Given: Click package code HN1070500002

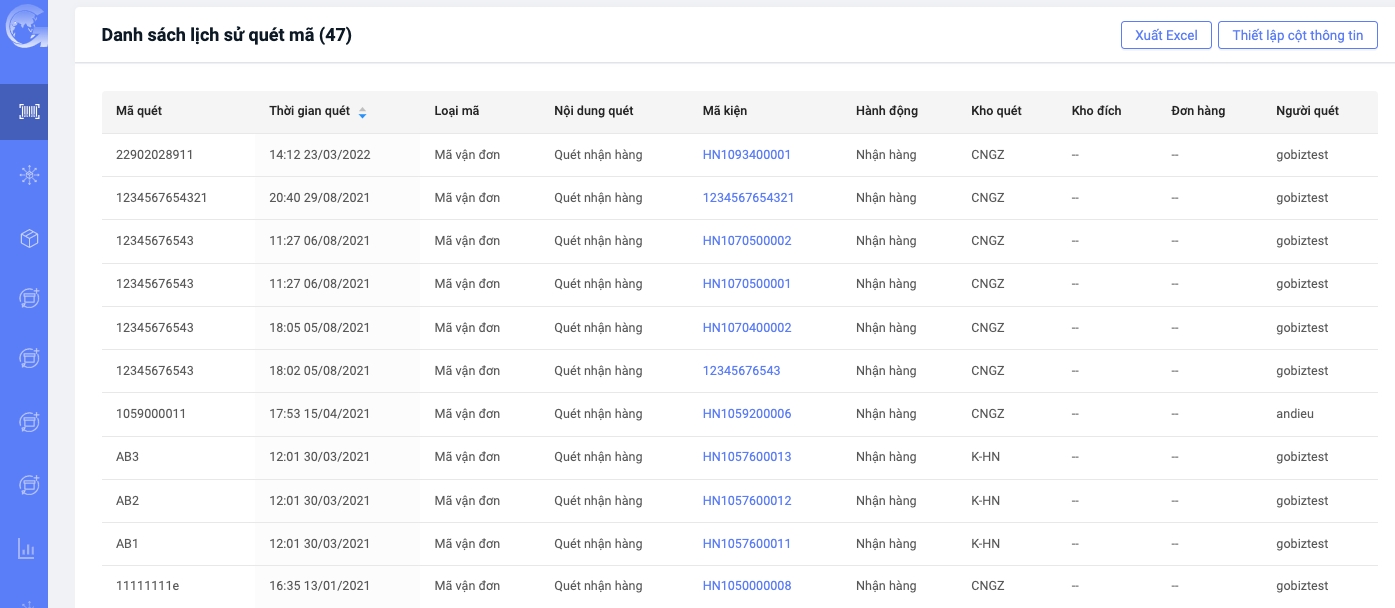Looking at the screenshot, I should coord(746,241).
